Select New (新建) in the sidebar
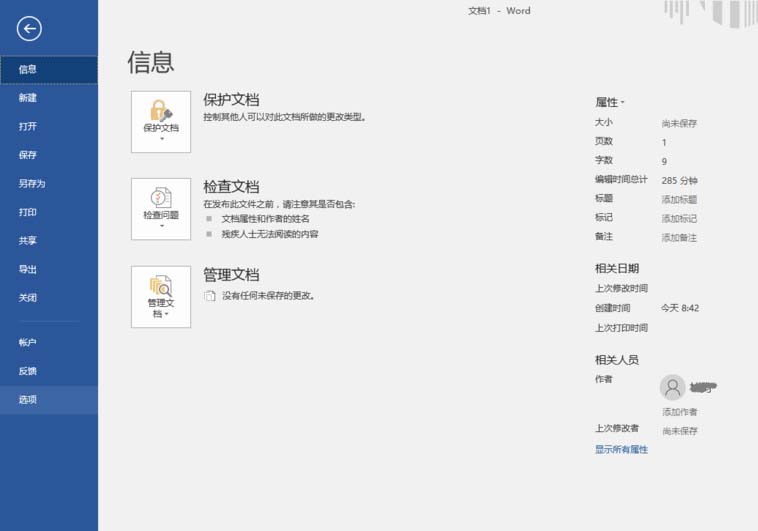This screenshot has width=758, height=531. coord(28,98)
